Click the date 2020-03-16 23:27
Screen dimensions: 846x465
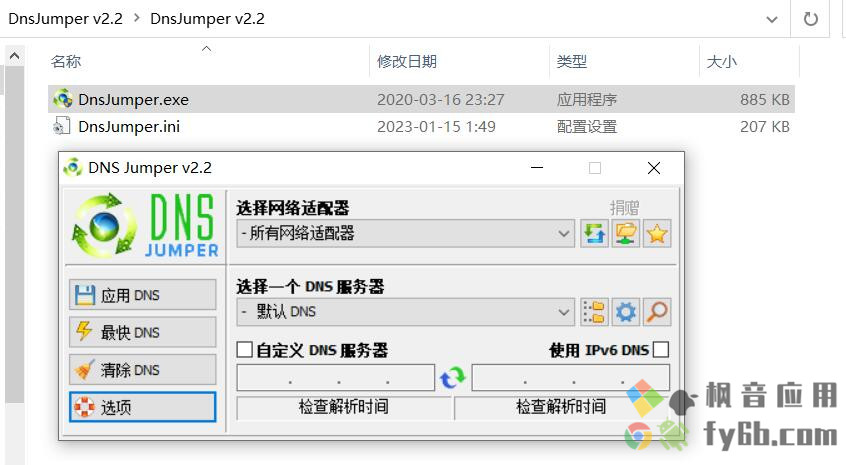pos(440,99)
